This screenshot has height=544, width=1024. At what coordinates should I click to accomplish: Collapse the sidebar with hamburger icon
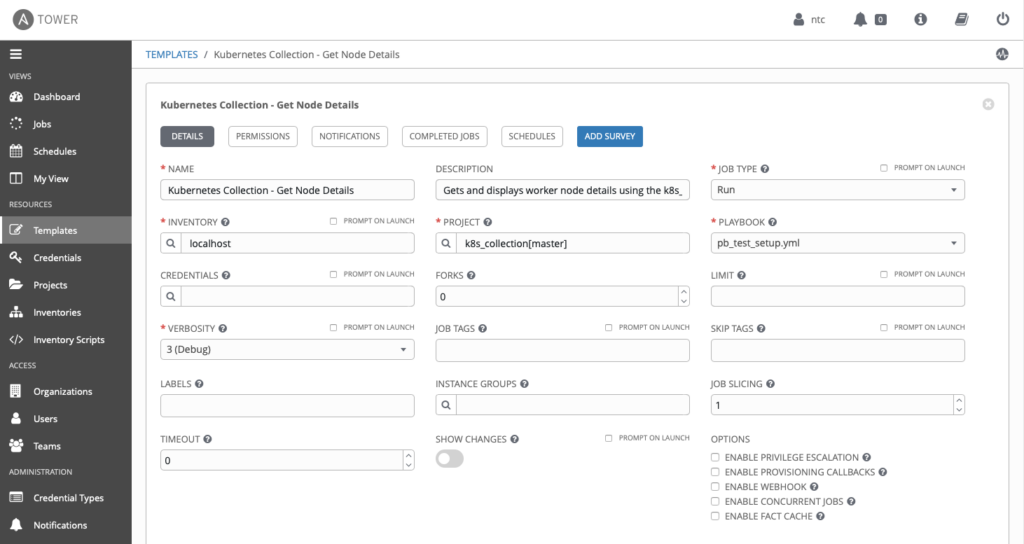click(x=16, y=54)
